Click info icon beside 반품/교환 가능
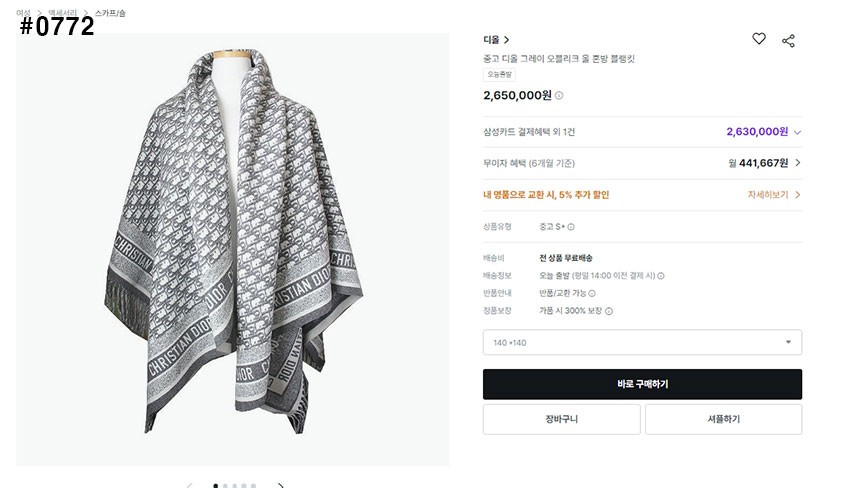860x488 pixels. point(592,293)
